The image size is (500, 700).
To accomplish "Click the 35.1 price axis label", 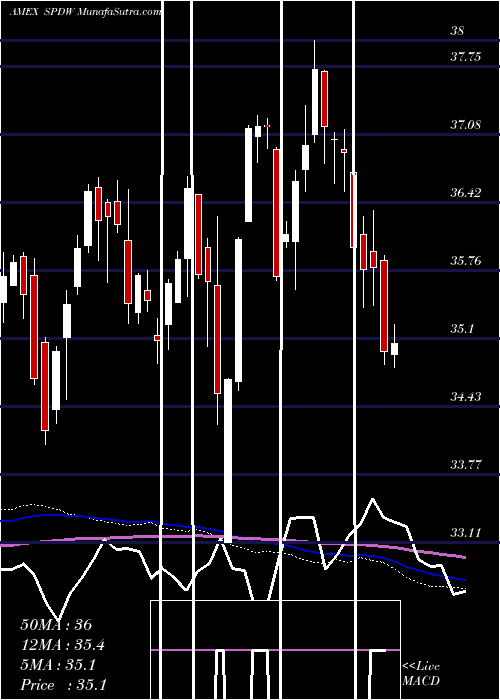I will pyautogui.click(x=462, y=329).
